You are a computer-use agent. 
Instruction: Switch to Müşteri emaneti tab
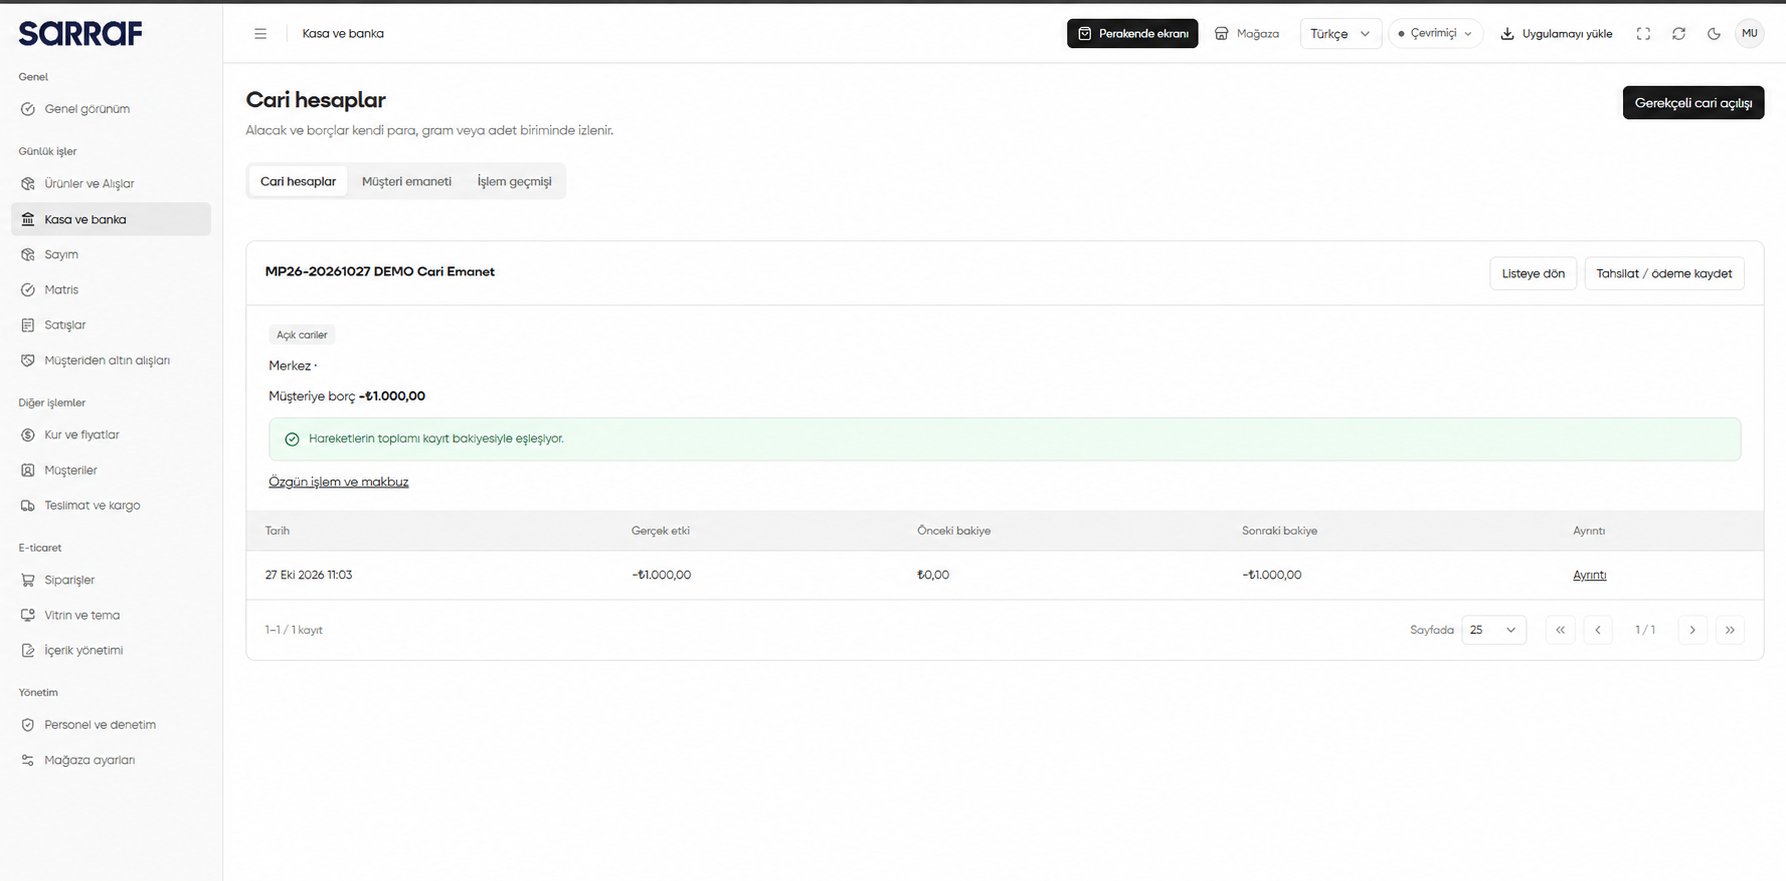406,181
